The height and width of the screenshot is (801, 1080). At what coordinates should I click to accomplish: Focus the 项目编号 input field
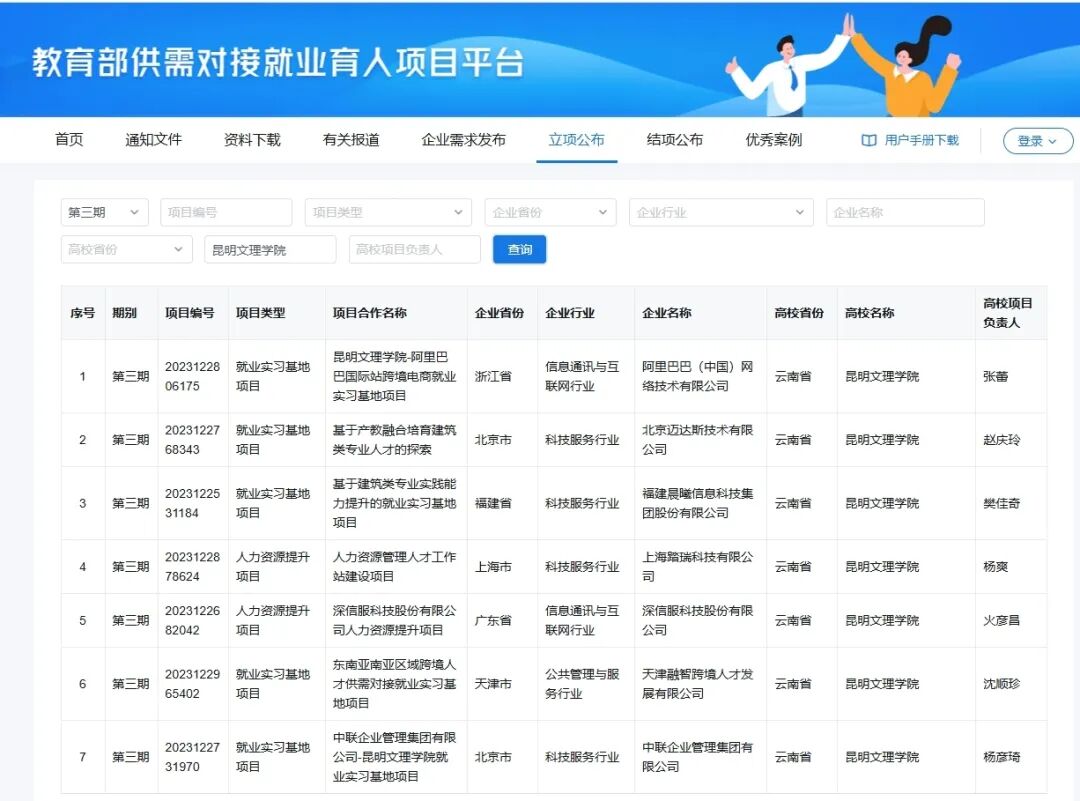pyautogui.click(x=226, y=212)
